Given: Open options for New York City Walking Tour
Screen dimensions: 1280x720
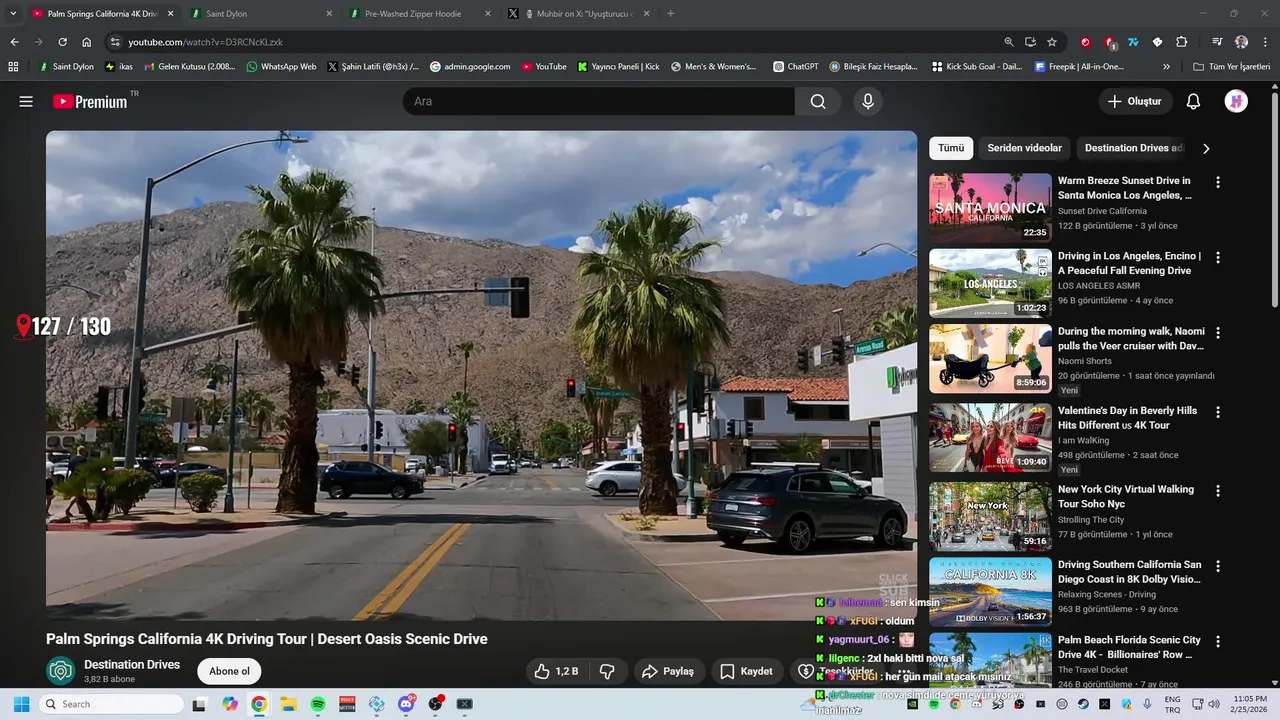Looking at the screenshot, I should point(1218,490).
